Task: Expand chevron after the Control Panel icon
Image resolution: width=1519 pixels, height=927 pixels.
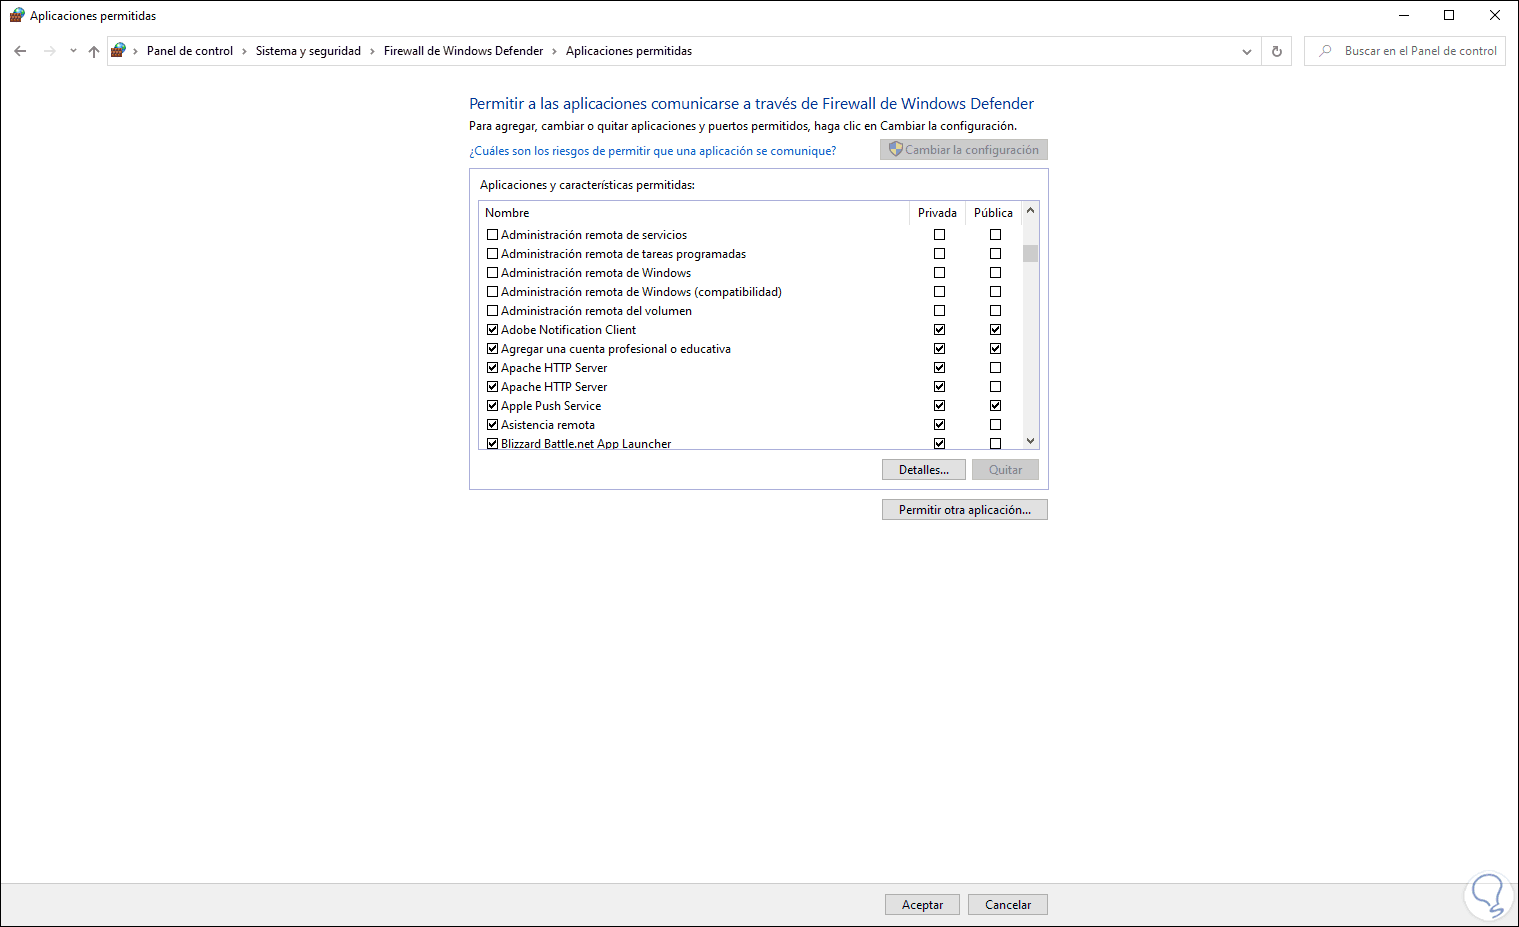Action: click(x=135, y=51)
